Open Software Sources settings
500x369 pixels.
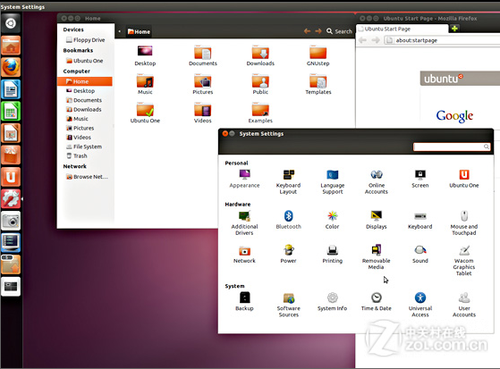(288, 305)
